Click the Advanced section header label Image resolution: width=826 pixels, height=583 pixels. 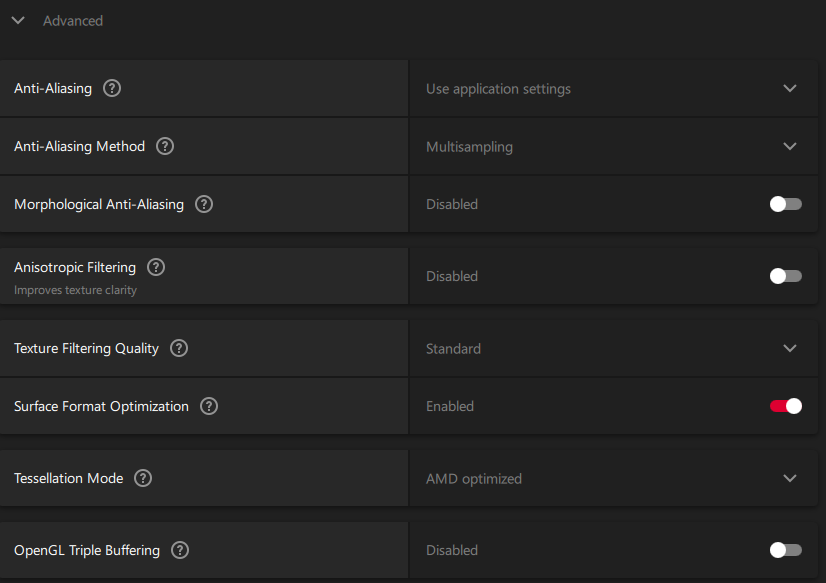click(x=73, y=20)
